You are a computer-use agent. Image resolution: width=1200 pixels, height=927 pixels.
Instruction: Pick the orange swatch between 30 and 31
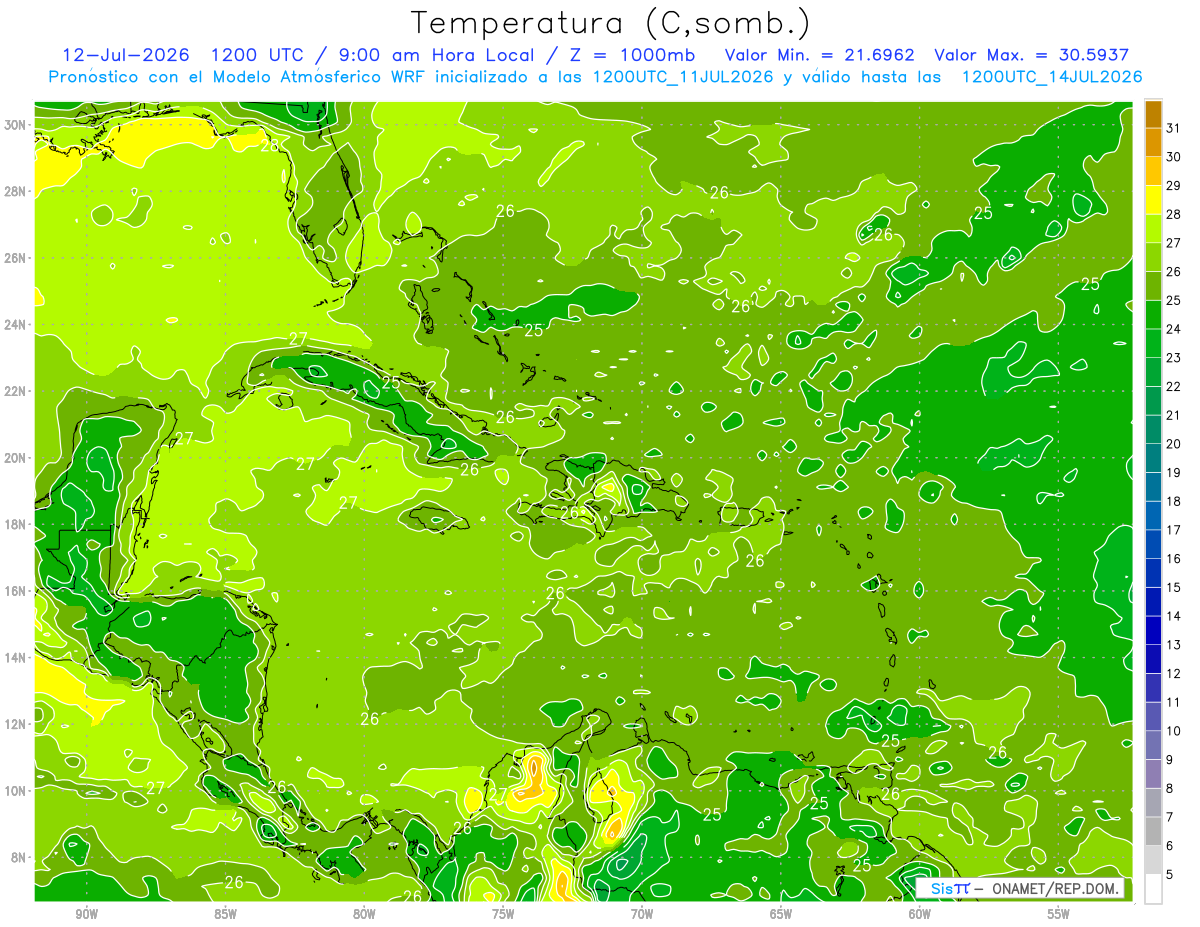[1153, 143]
